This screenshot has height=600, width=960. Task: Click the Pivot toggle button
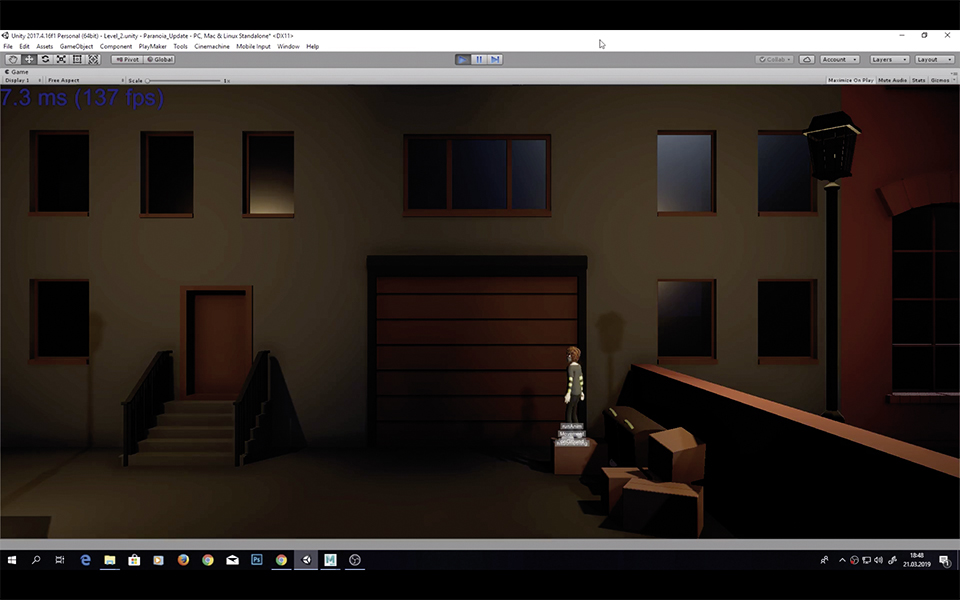tap(126, 59)
